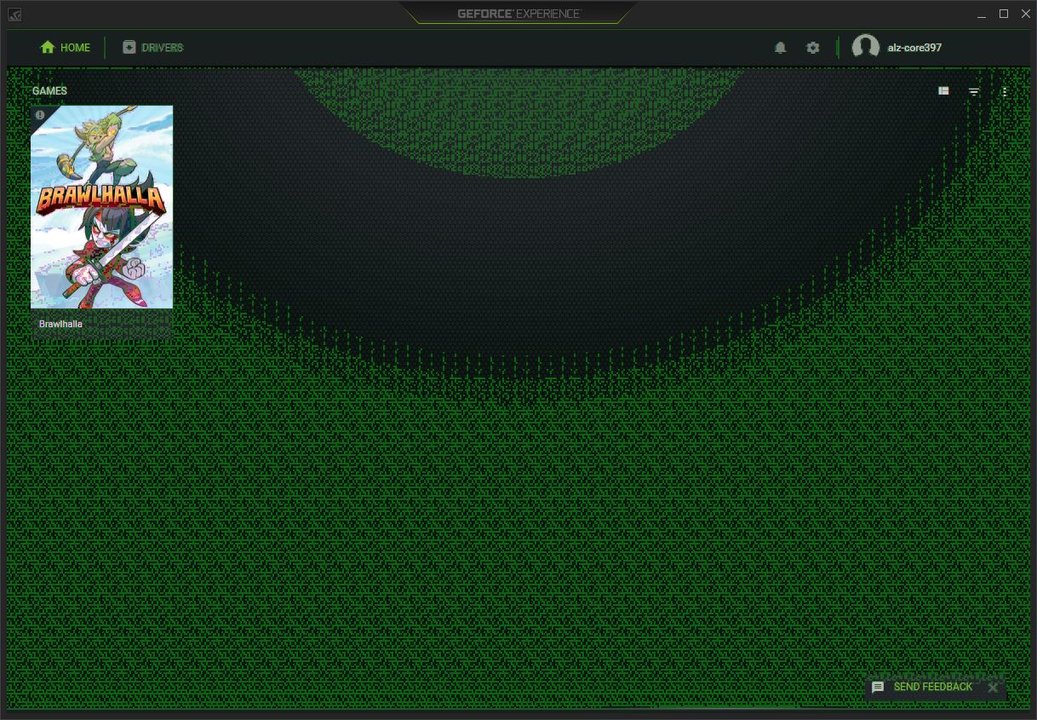Click the feedback chat bubble icon
The image size is (1037, 720).
(878, 688)
